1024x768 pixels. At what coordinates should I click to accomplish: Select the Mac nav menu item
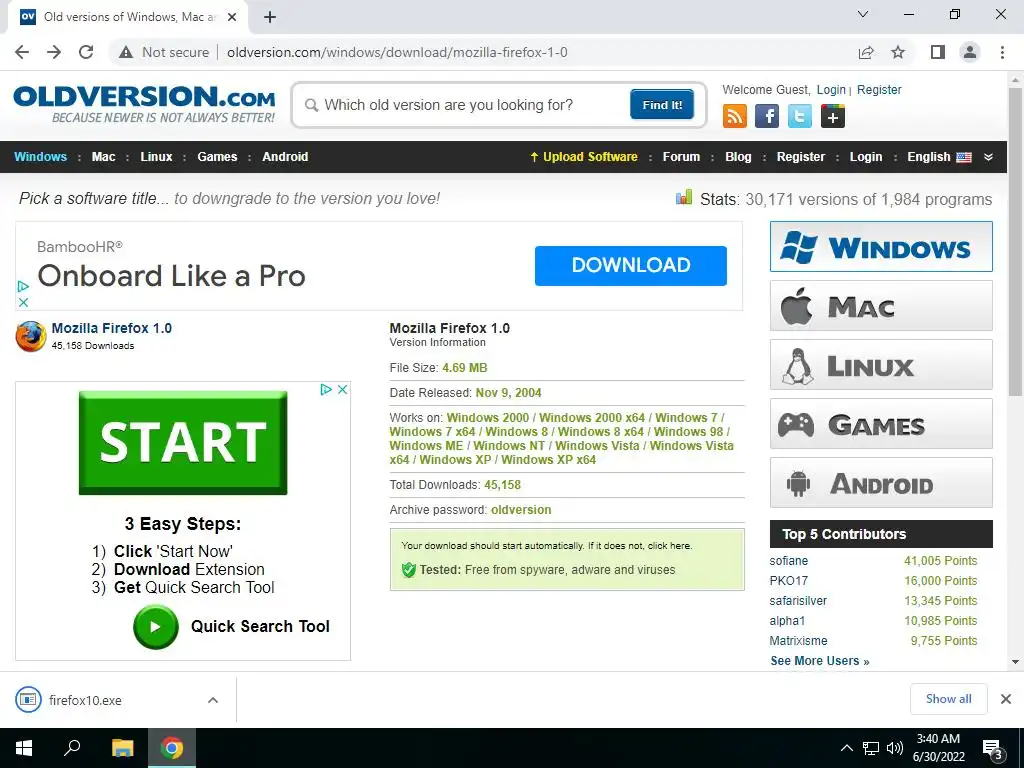coord(103,157)
